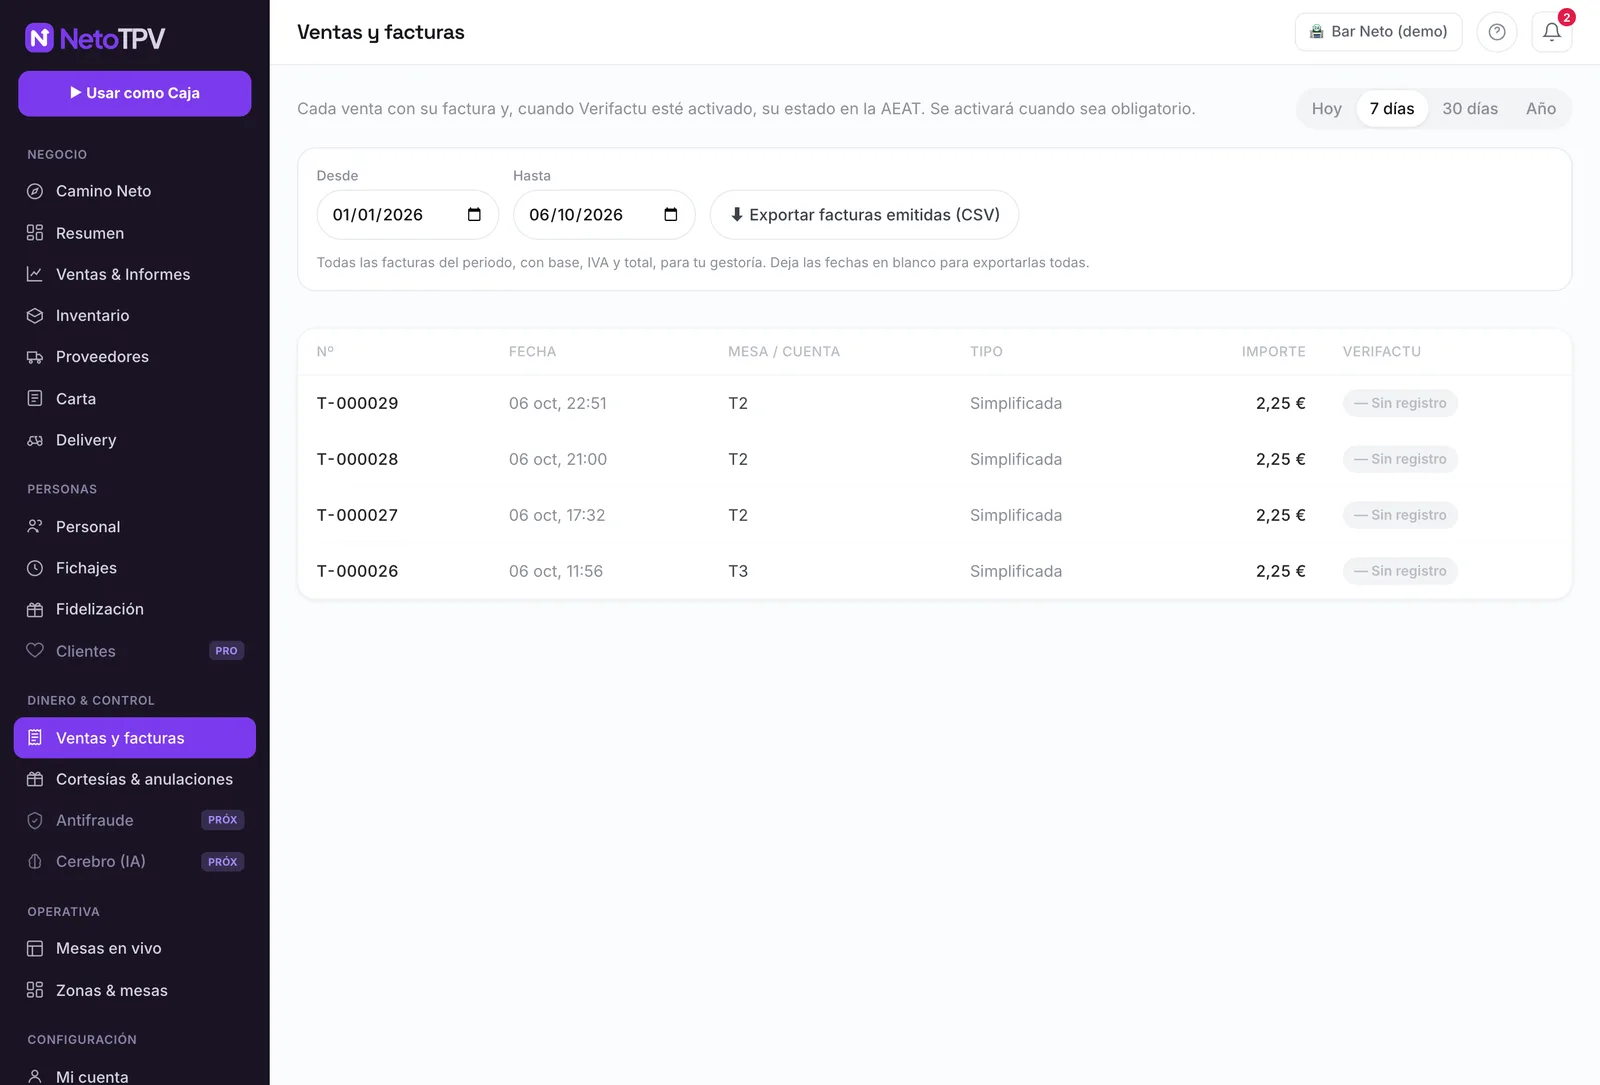Go to Cortesías & anulaciones
Viewport: 1600px width, 1085px height.
(x=135, y=779)
